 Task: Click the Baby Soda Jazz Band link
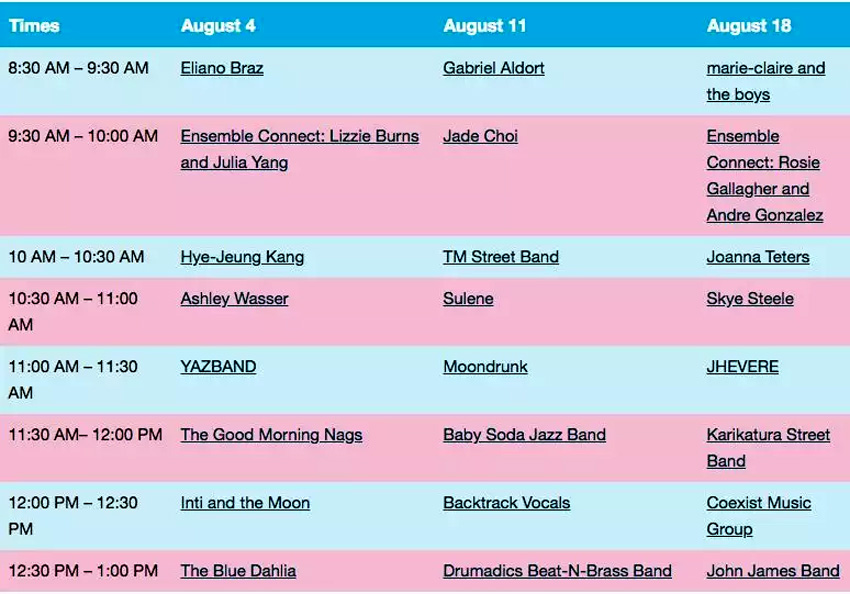pos(524,435)
